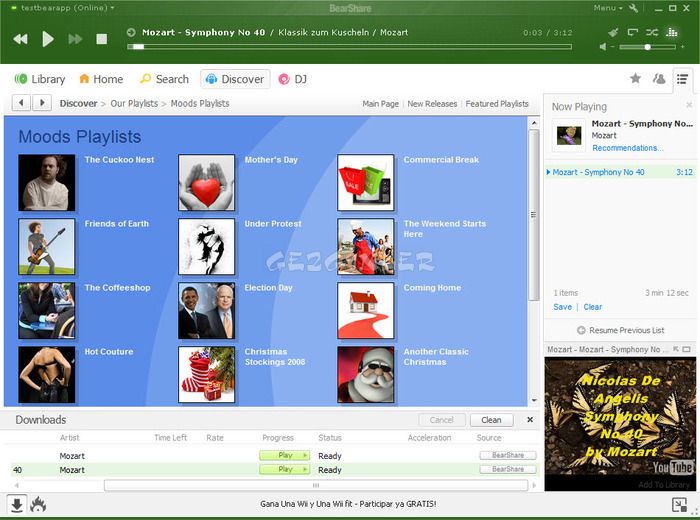Select the Discover tab

[x=235, y=79]
